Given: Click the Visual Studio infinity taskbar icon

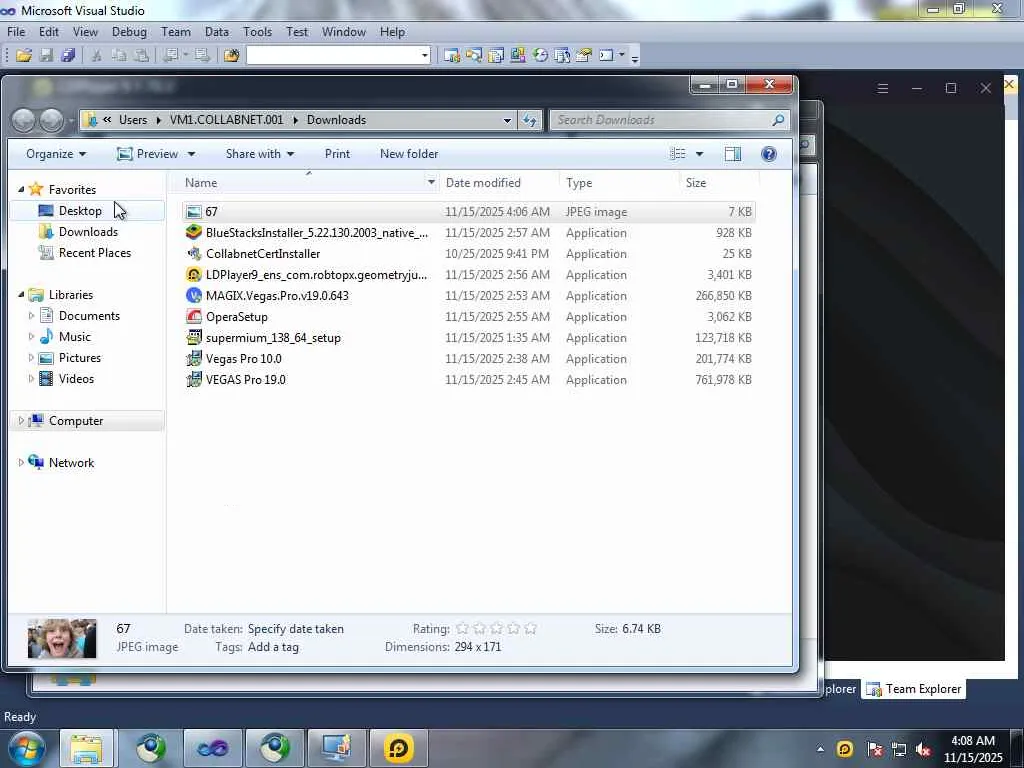Looking at the screenshot, I should coord(213,748).
